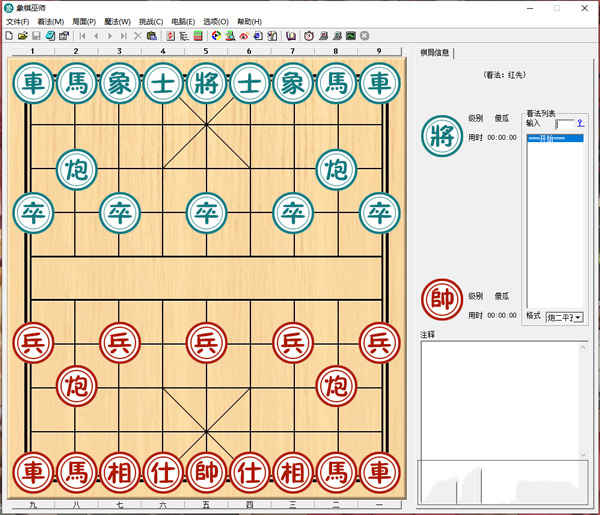Click the blue question mark help link
This screenshot has height=515, width=600.
tap(580, 123)
